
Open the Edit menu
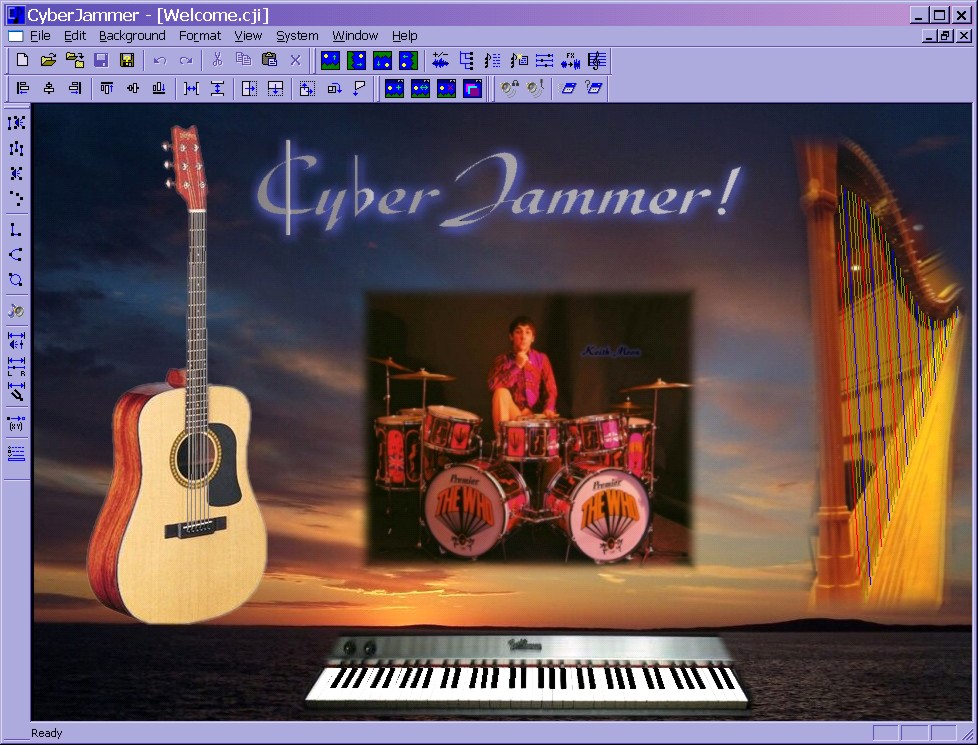click(x=75, y=36)
